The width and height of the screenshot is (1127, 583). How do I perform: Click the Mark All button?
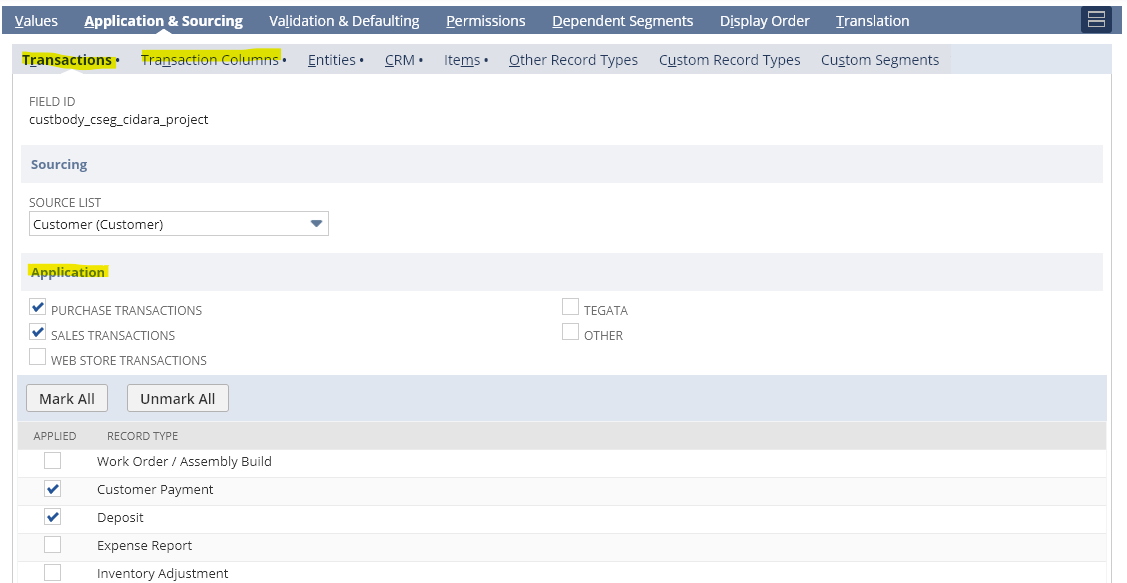click(66, 397)
